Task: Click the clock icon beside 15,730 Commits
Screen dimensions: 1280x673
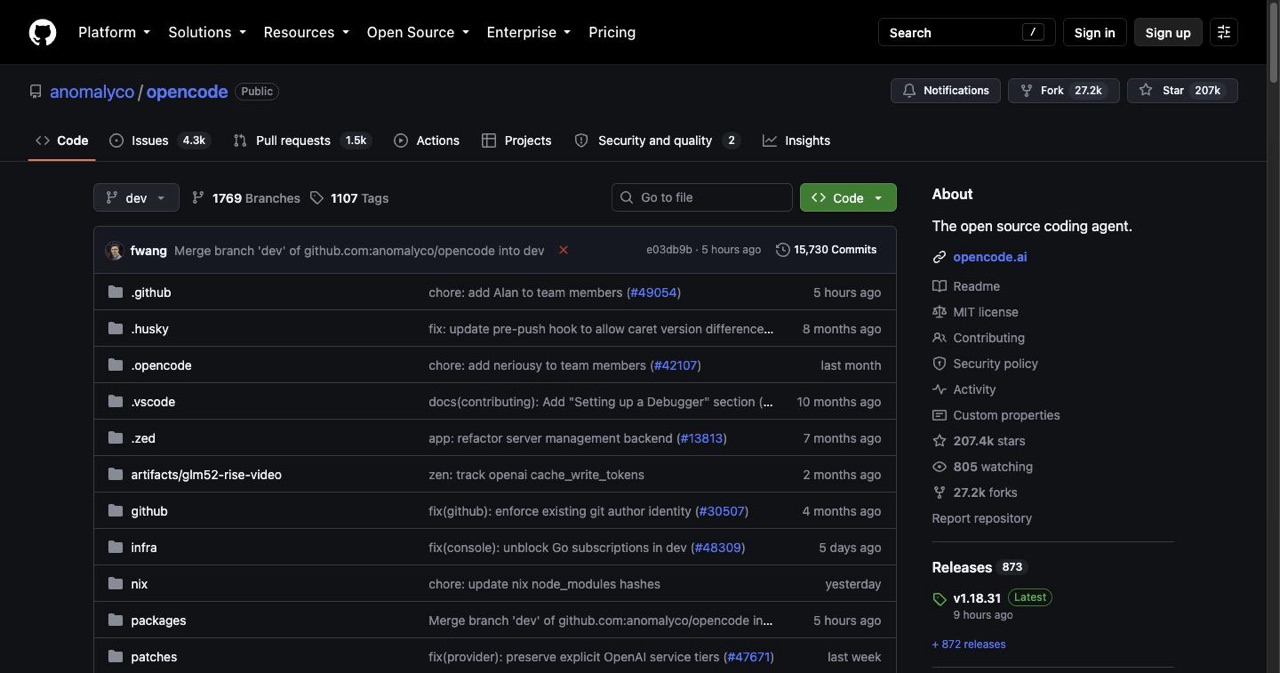Action: coord(782,250)
